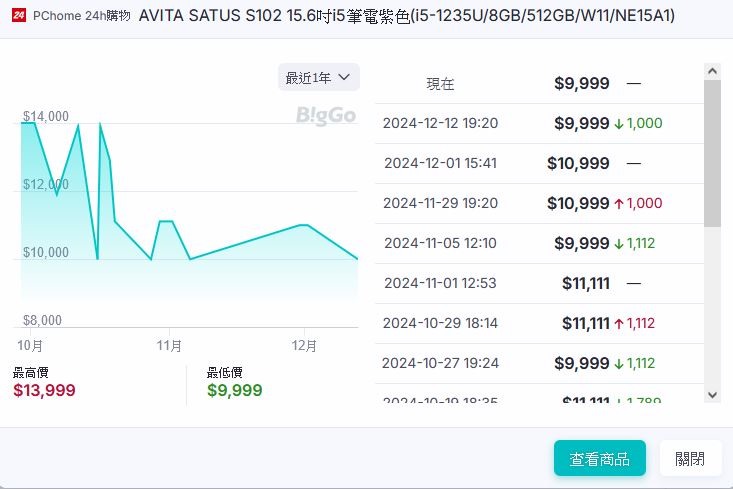Click the ↑1,000 increase on 2024-11-29
Image resolution: width=733 pixels, height=489 pixels.
point(639,203)
